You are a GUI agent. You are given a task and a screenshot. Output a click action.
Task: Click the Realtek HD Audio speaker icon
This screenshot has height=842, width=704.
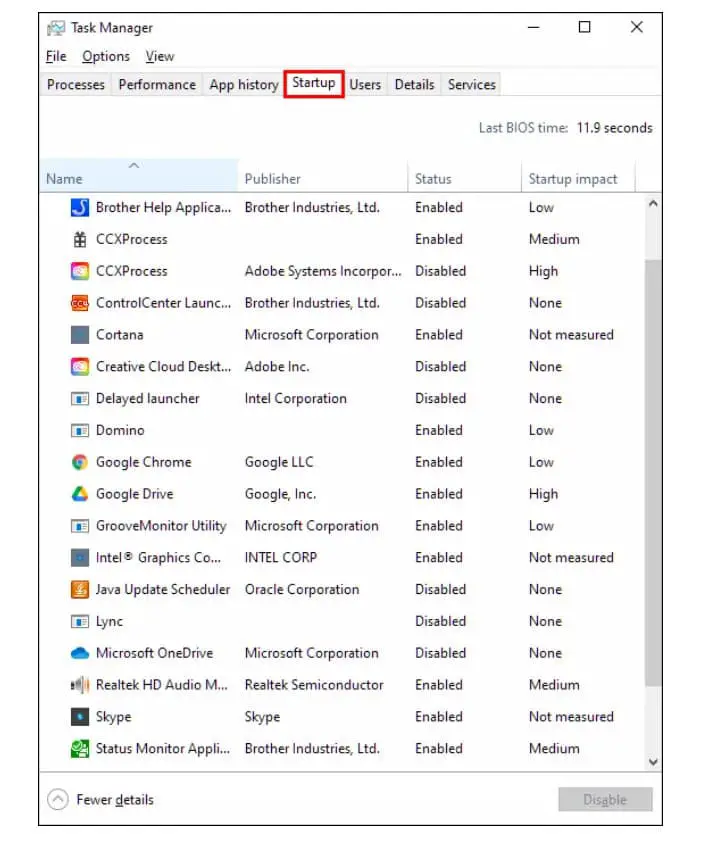pos(79,685)
